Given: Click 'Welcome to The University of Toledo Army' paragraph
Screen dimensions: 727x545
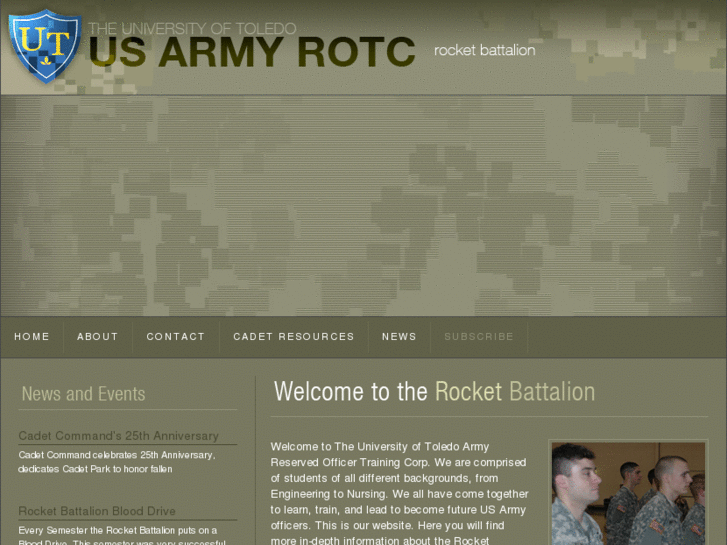Looking at the screenshot, I should pos(400,494).
